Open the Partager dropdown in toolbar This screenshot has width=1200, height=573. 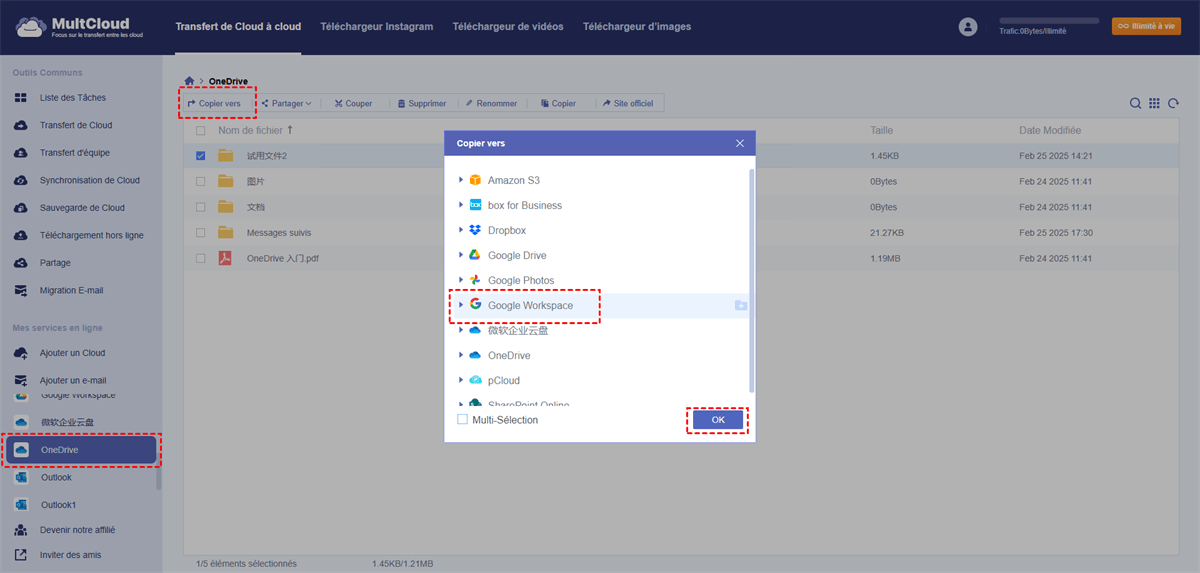(x=286, y=103)
